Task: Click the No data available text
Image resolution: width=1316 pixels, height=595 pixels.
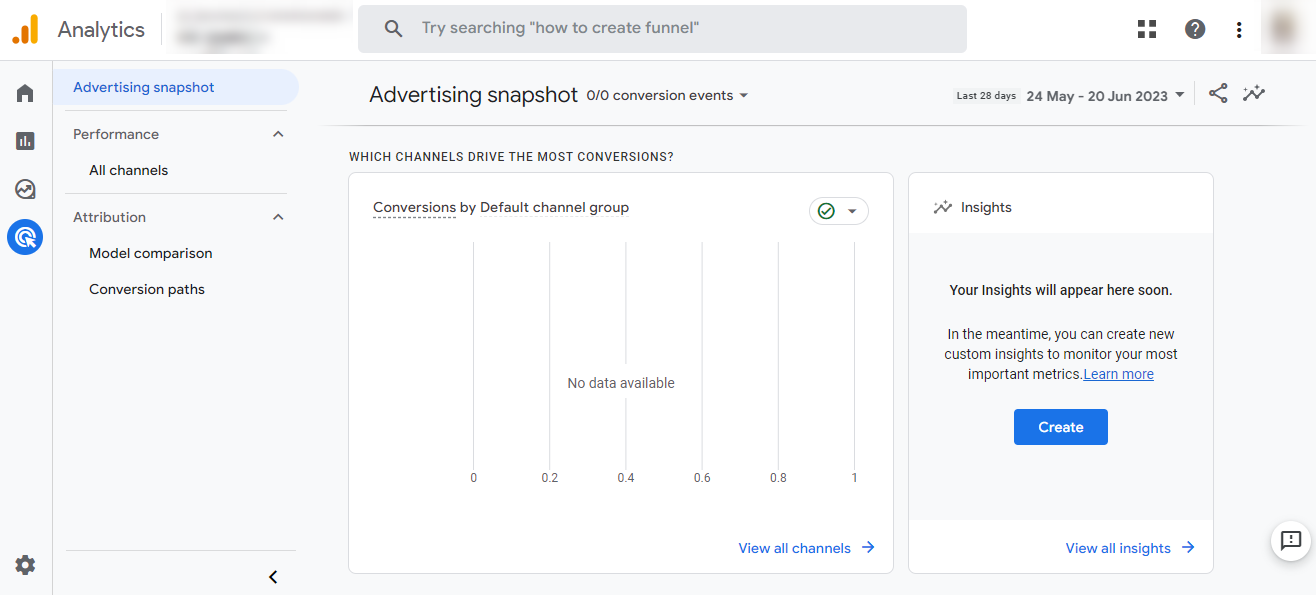Action: point(621,383)
